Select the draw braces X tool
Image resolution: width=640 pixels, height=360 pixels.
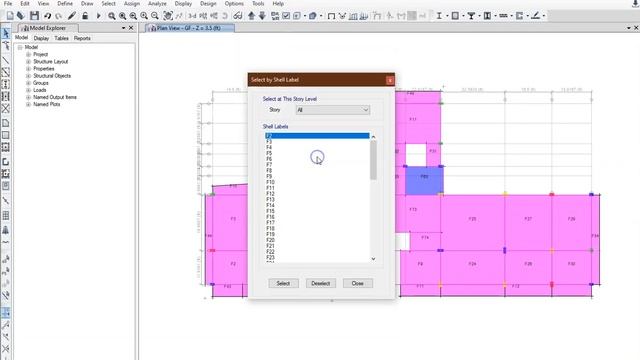pyautogui.click(x=6, y=109)
